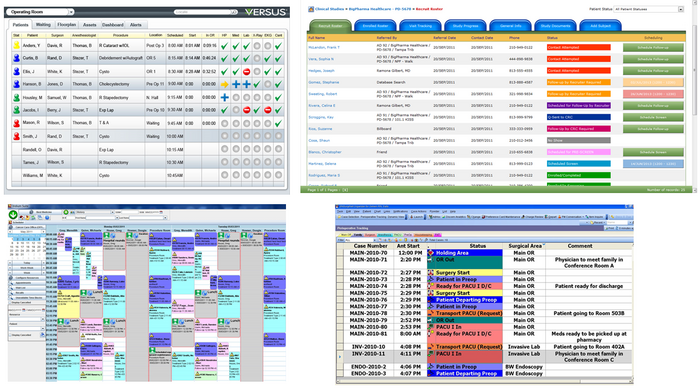Click blue plus in Hanson Med cell
This screenshot has height=390, width=700.
(x=236, y=84)
